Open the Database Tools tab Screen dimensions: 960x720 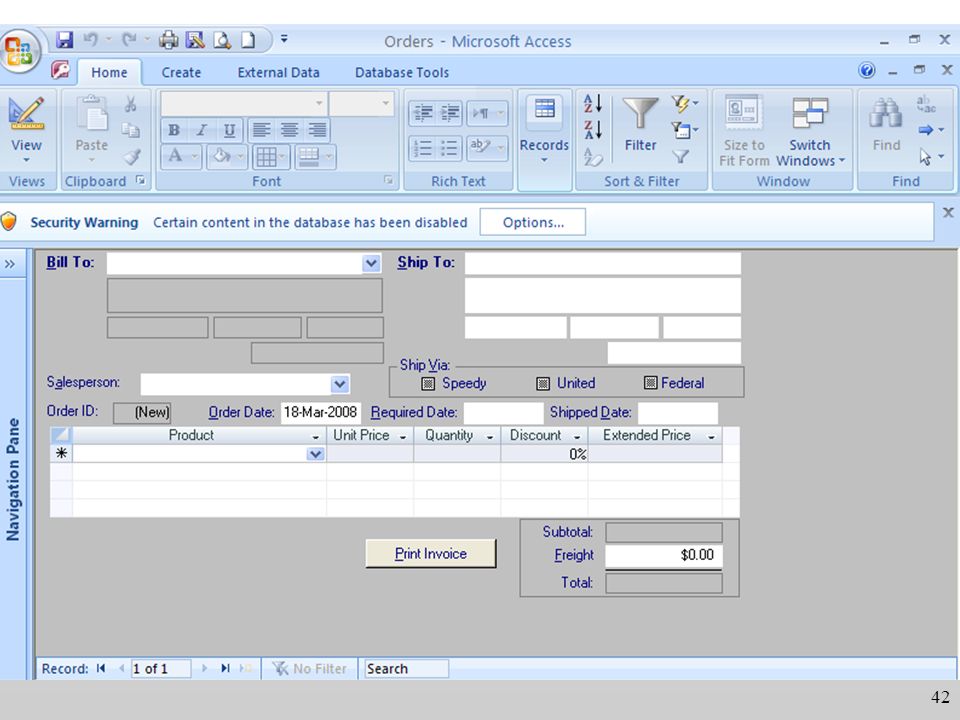pyautogui.click(x=402, y=72)
